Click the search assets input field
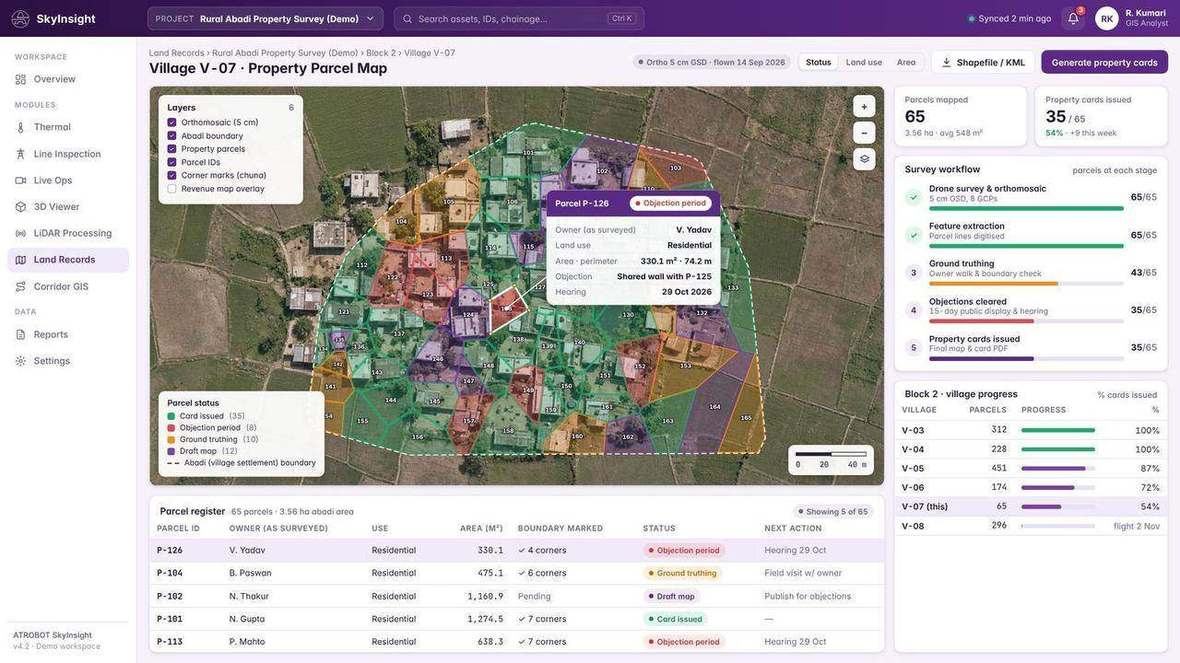 click(519, 19)
